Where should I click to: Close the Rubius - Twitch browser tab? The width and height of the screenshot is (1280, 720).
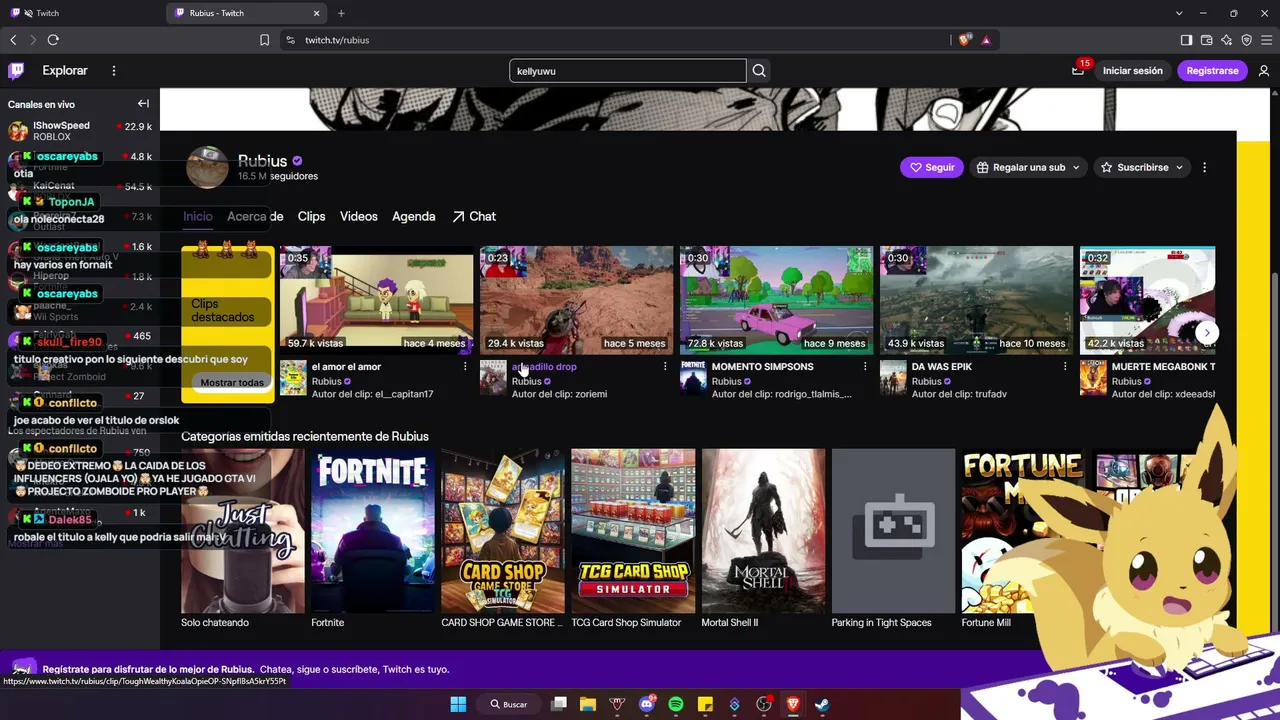(317, 13)
